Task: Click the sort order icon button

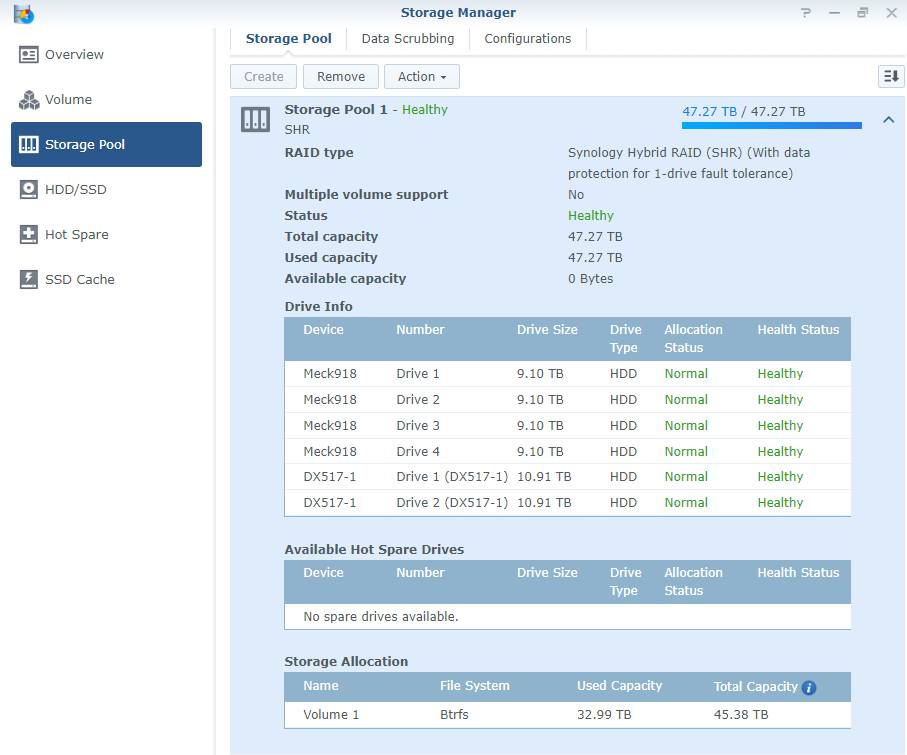Action: point(891,76)
